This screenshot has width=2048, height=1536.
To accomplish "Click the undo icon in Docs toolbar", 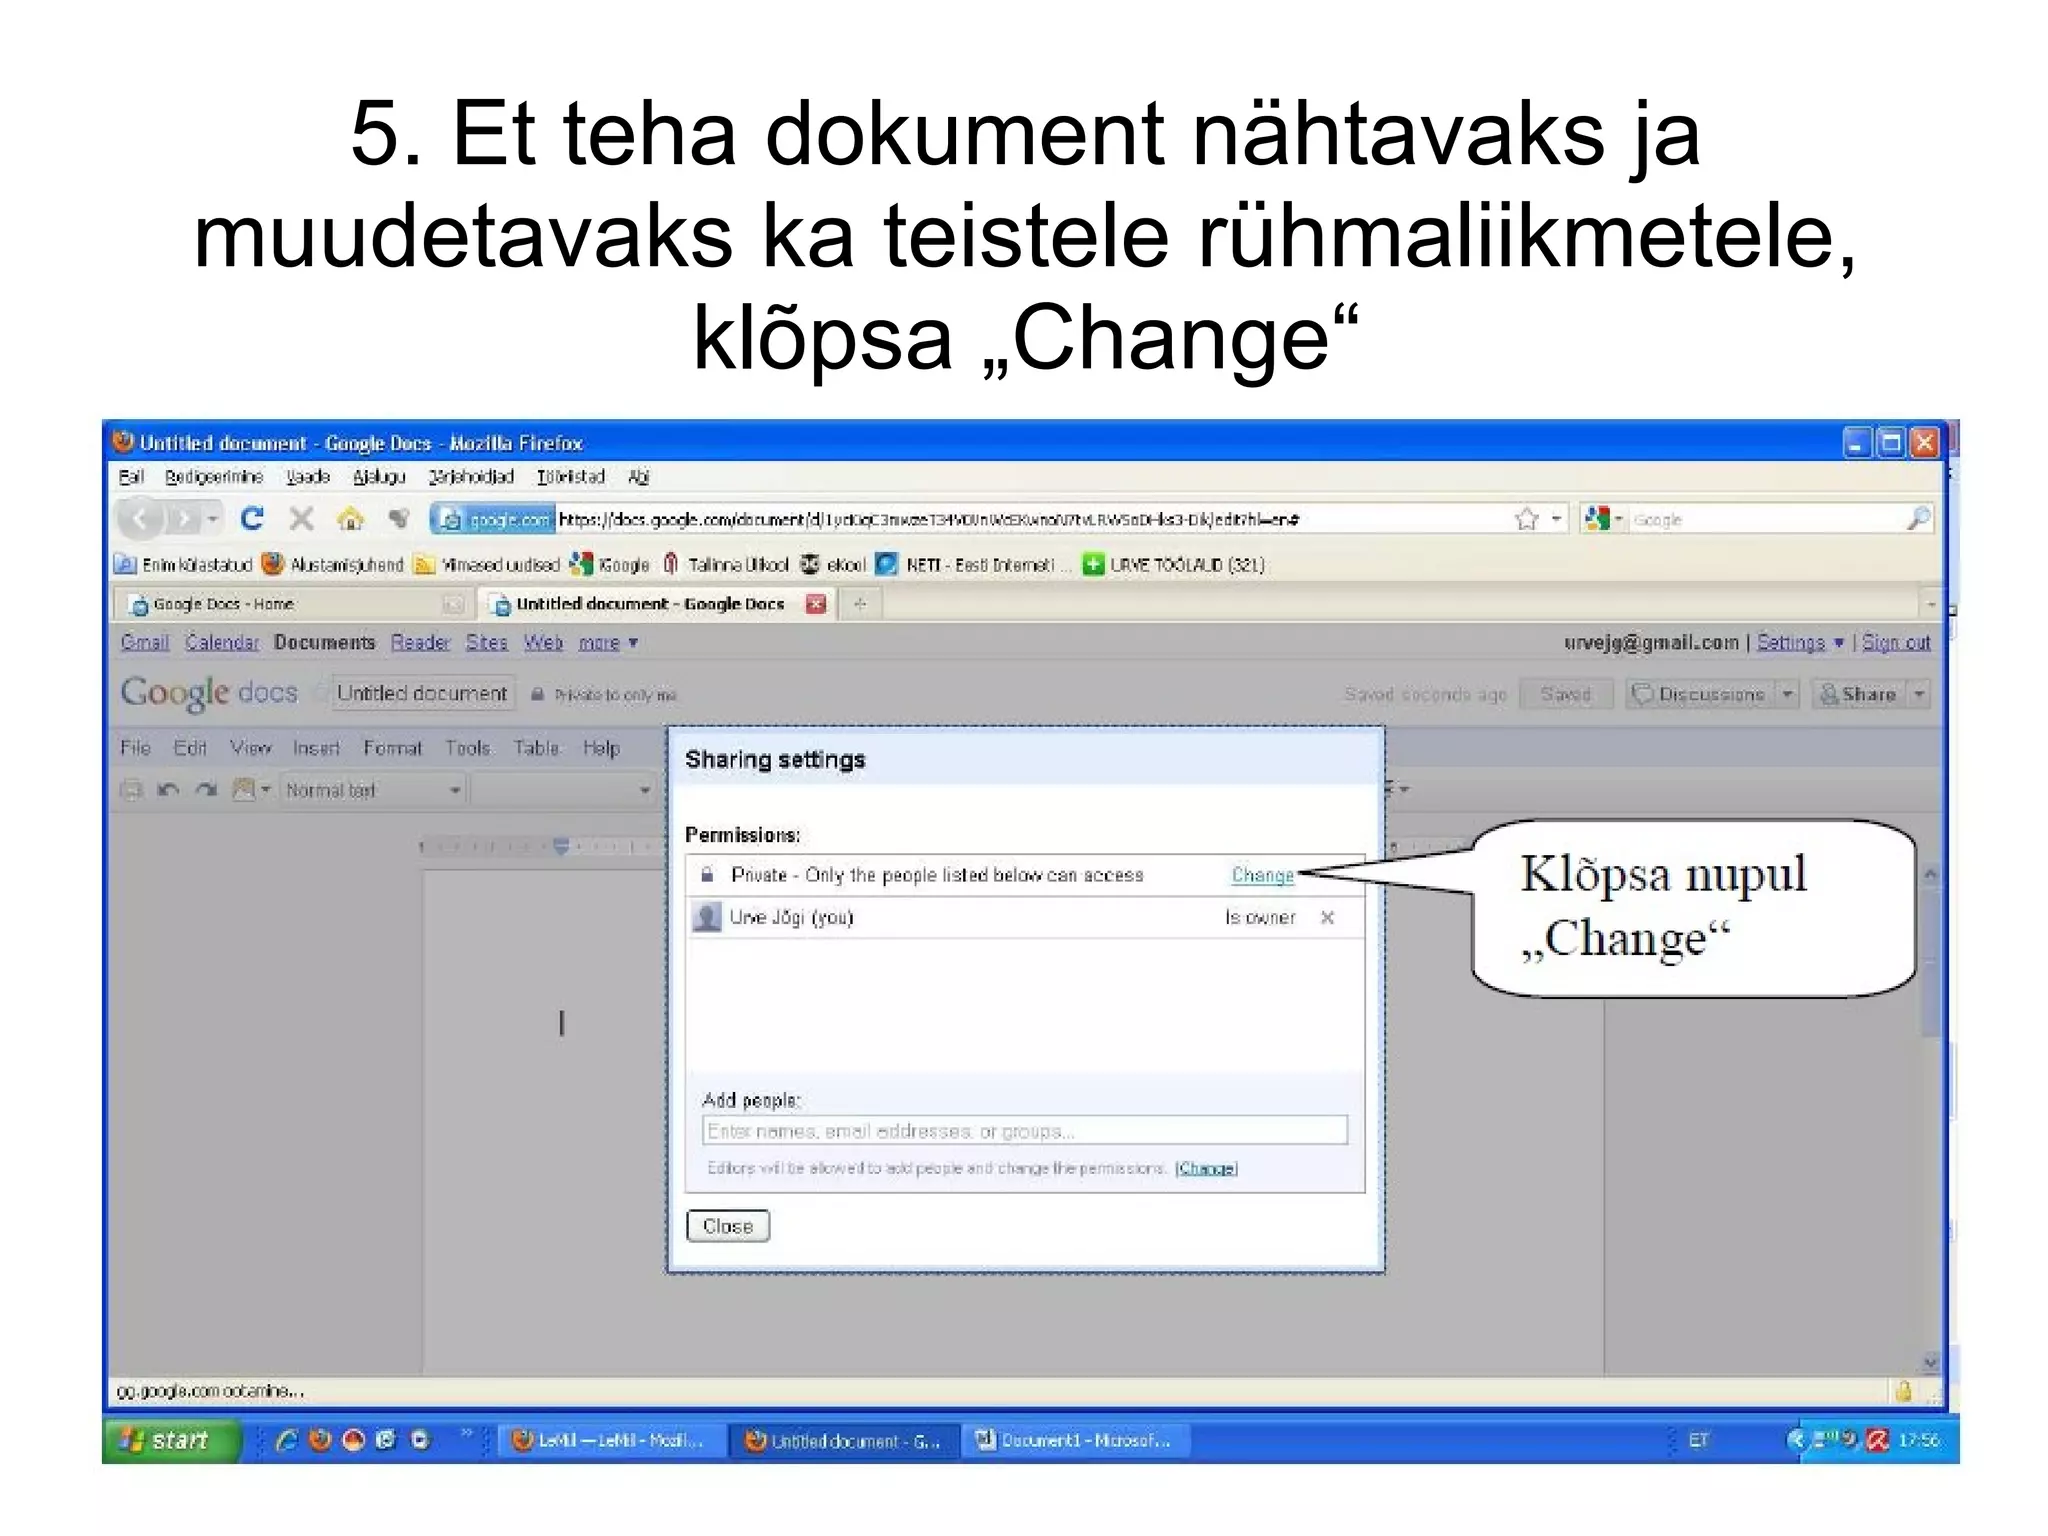I will (168, 790).
